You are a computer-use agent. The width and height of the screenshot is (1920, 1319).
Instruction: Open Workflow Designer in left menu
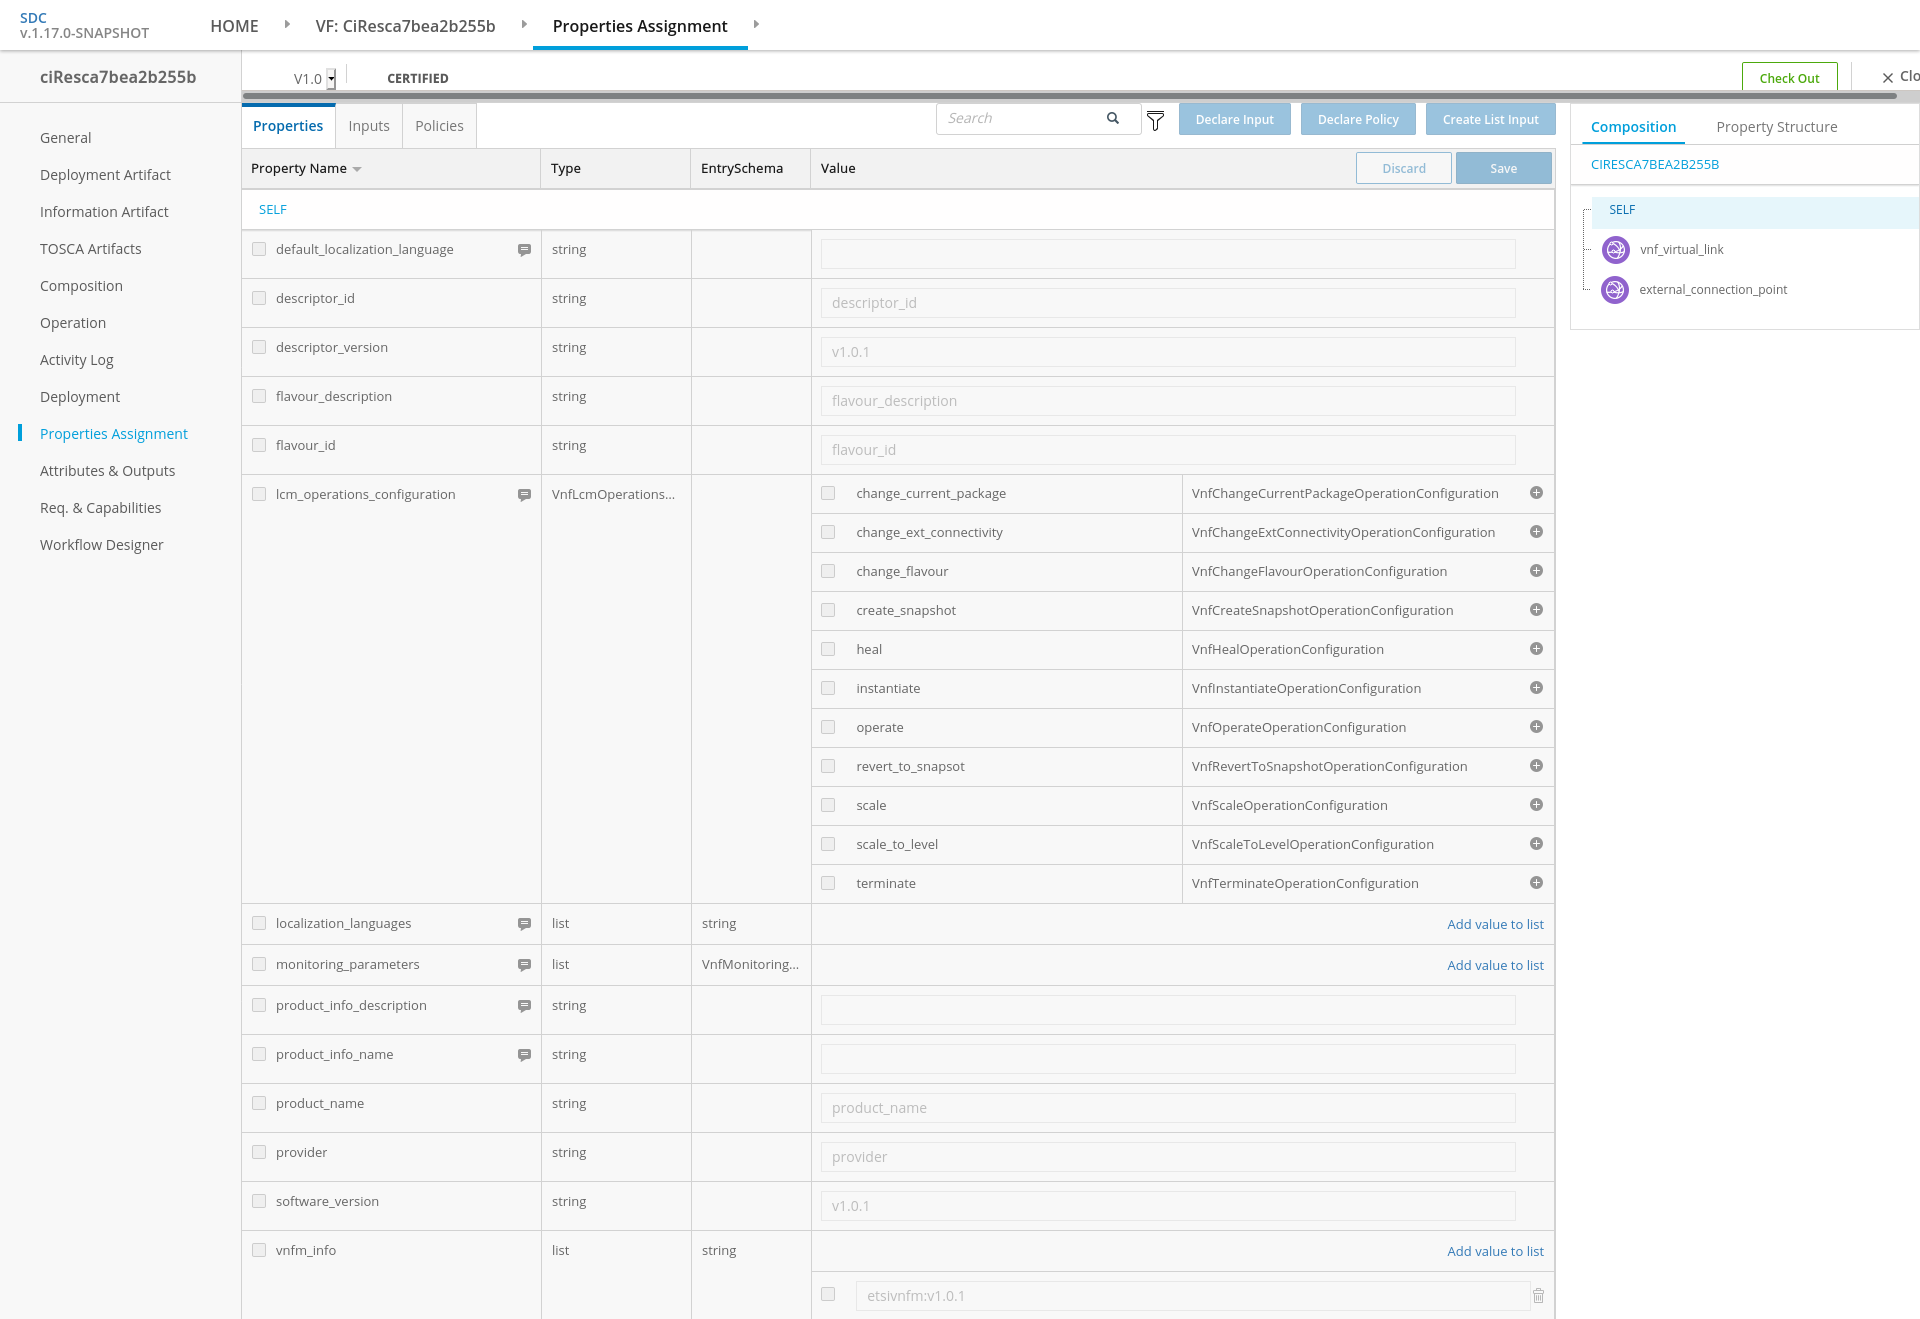[101, 545]
